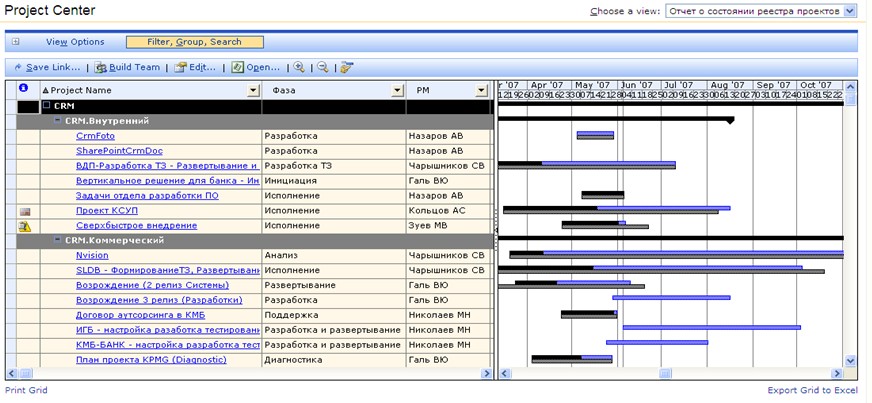Open the Project Name column dropdown

coord(254,91)
